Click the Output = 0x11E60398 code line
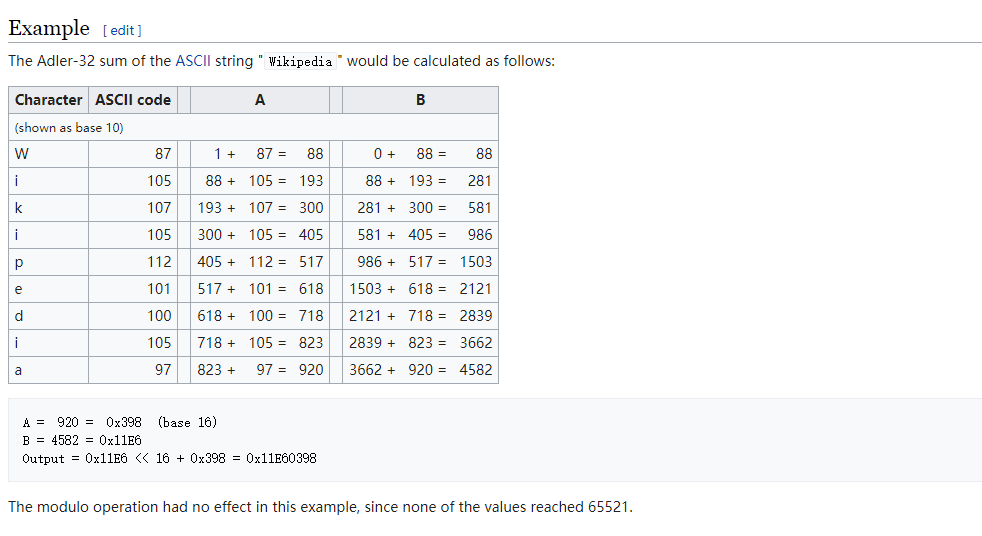This screenshot has width=982, height=536. [x=169, y=458]
